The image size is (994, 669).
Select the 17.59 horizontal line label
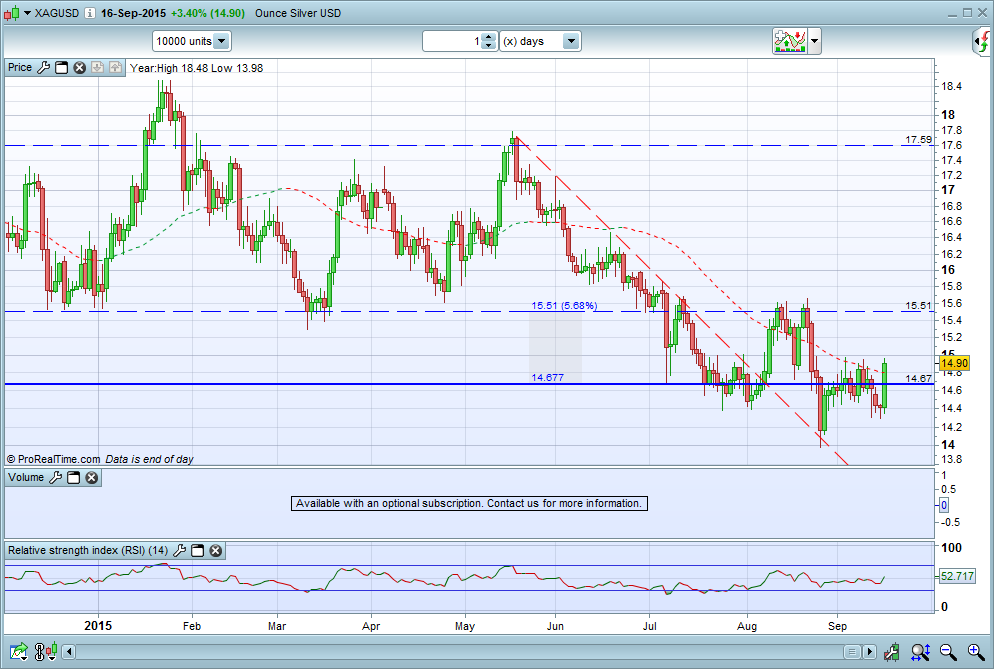918,140
